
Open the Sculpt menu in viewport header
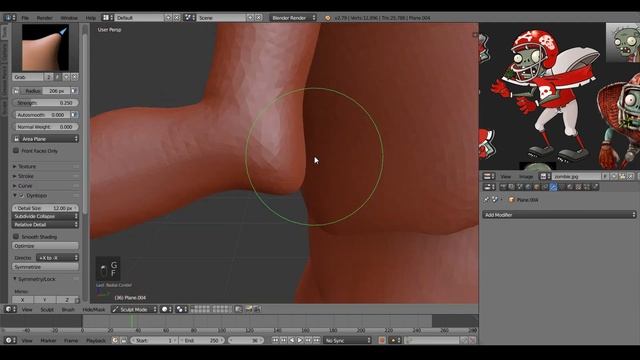(x=47, y=309)
